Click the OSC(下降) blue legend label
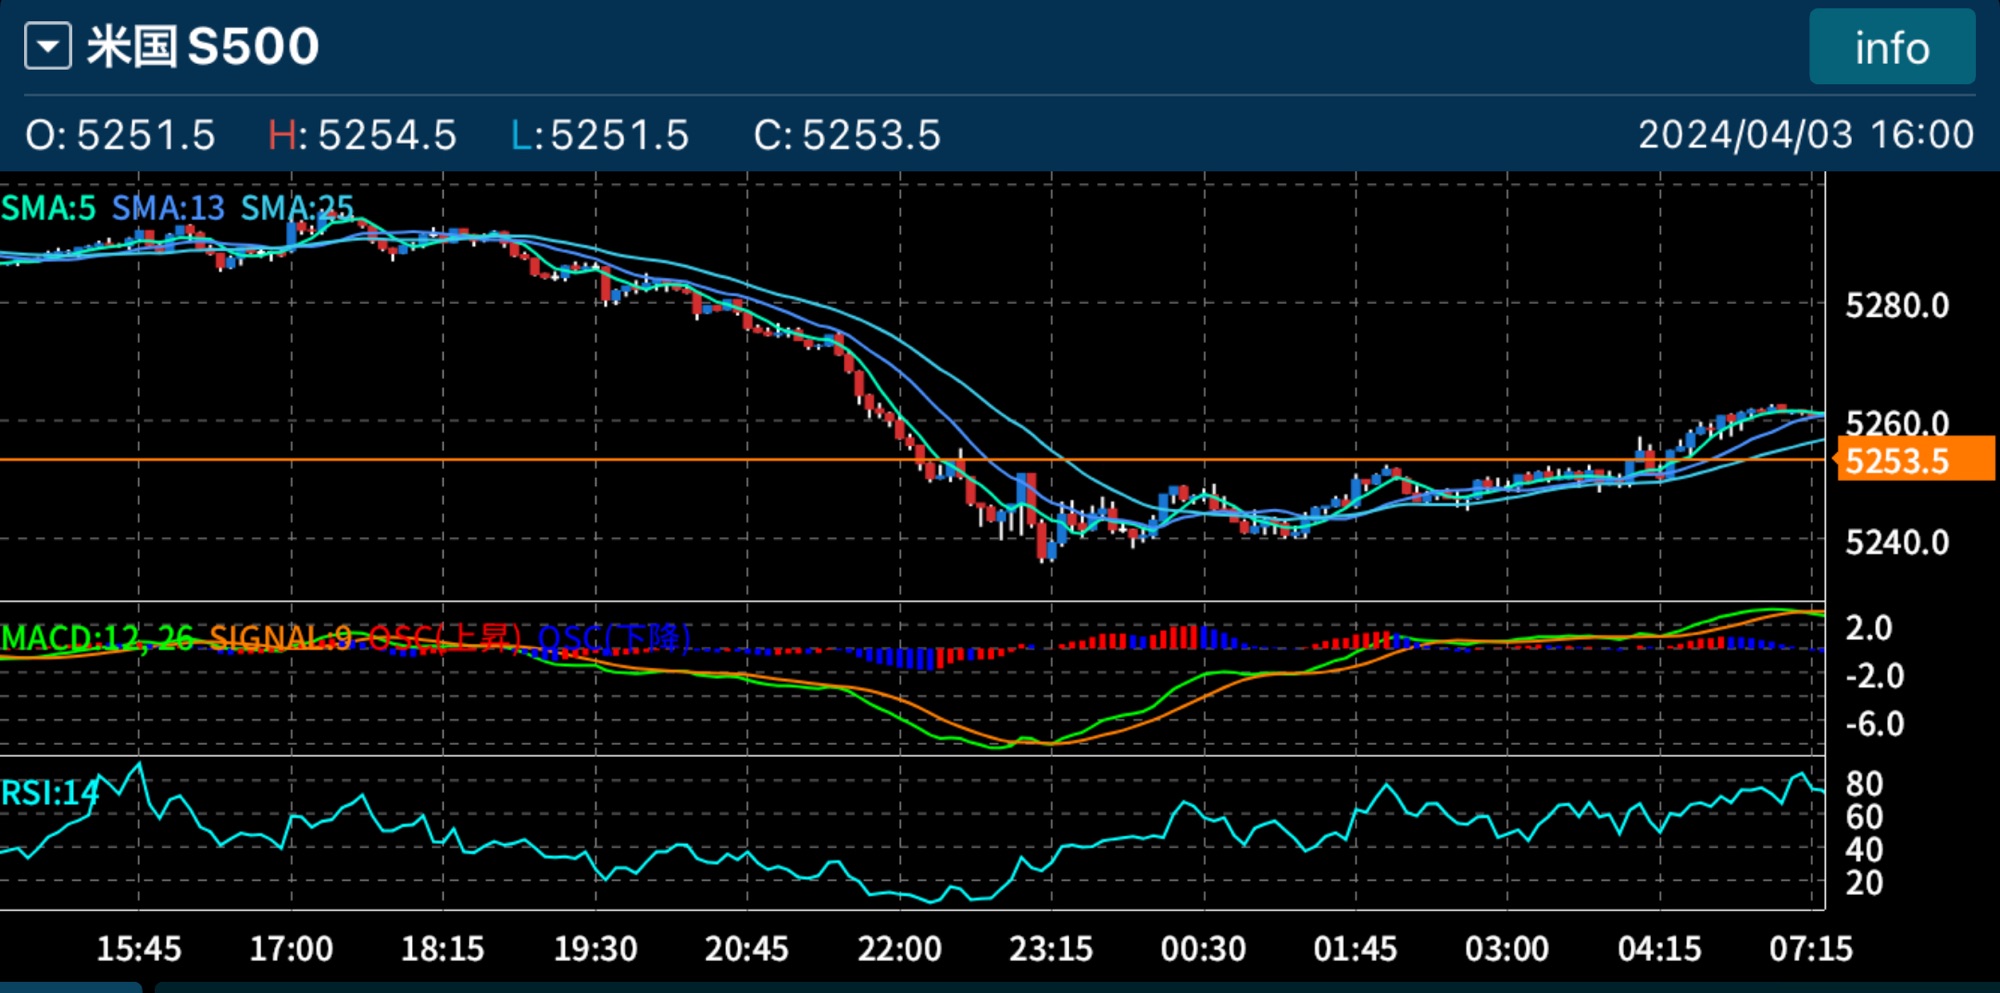 coord(614,637)
